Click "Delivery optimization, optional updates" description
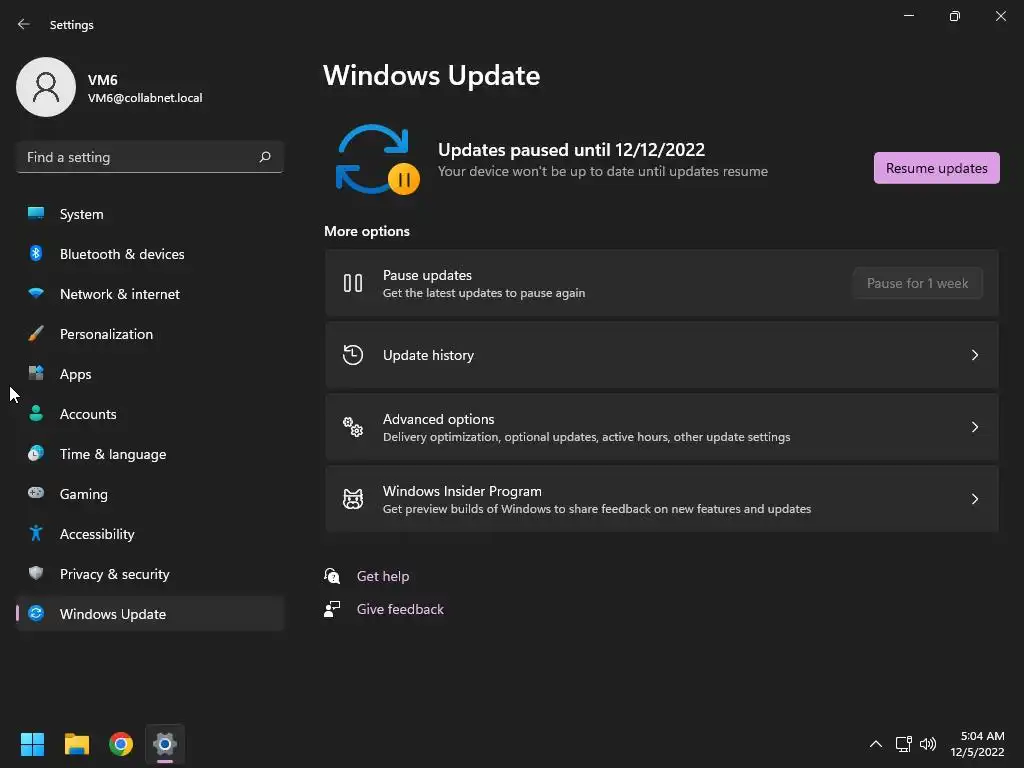The image size is (1024, 768). [x=586, y=437]
